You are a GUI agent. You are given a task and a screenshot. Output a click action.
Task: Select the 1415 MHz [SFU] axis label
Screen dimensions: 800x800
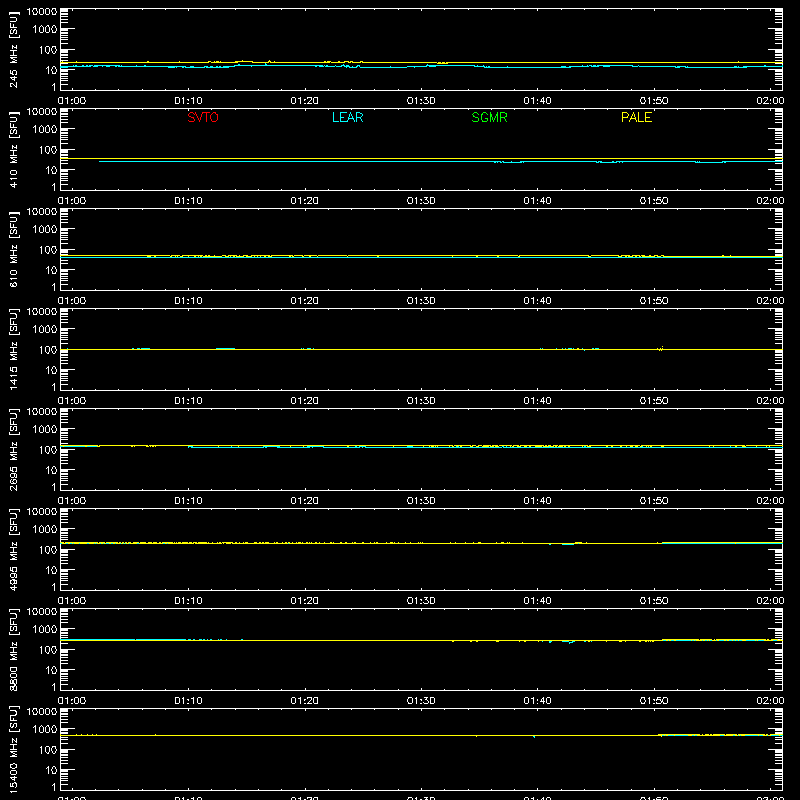[14, 349]
